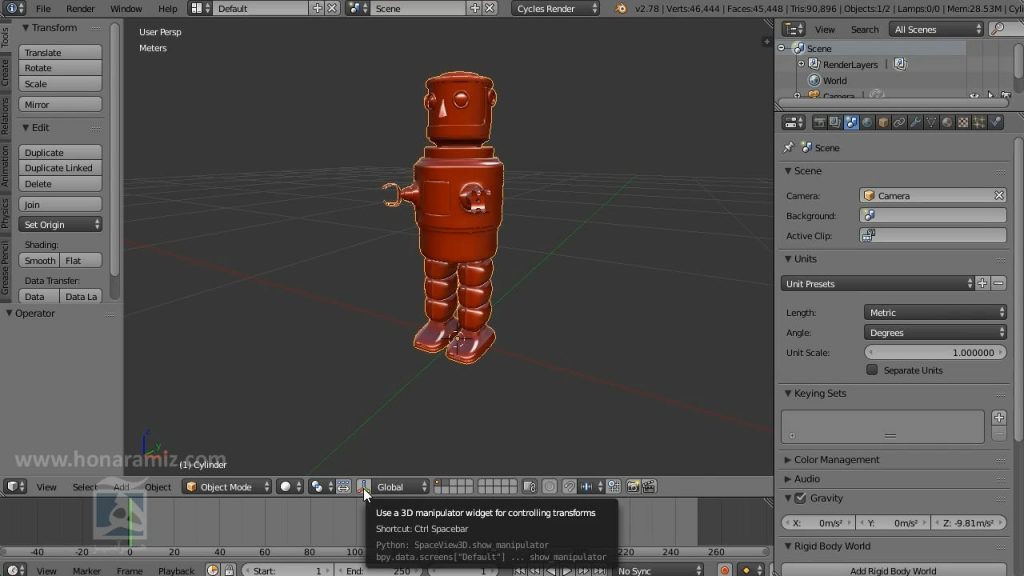The height and width of the screenshot is (576, 1024).
Task: Remove unit preset minus button
Action: coord(999,283)
